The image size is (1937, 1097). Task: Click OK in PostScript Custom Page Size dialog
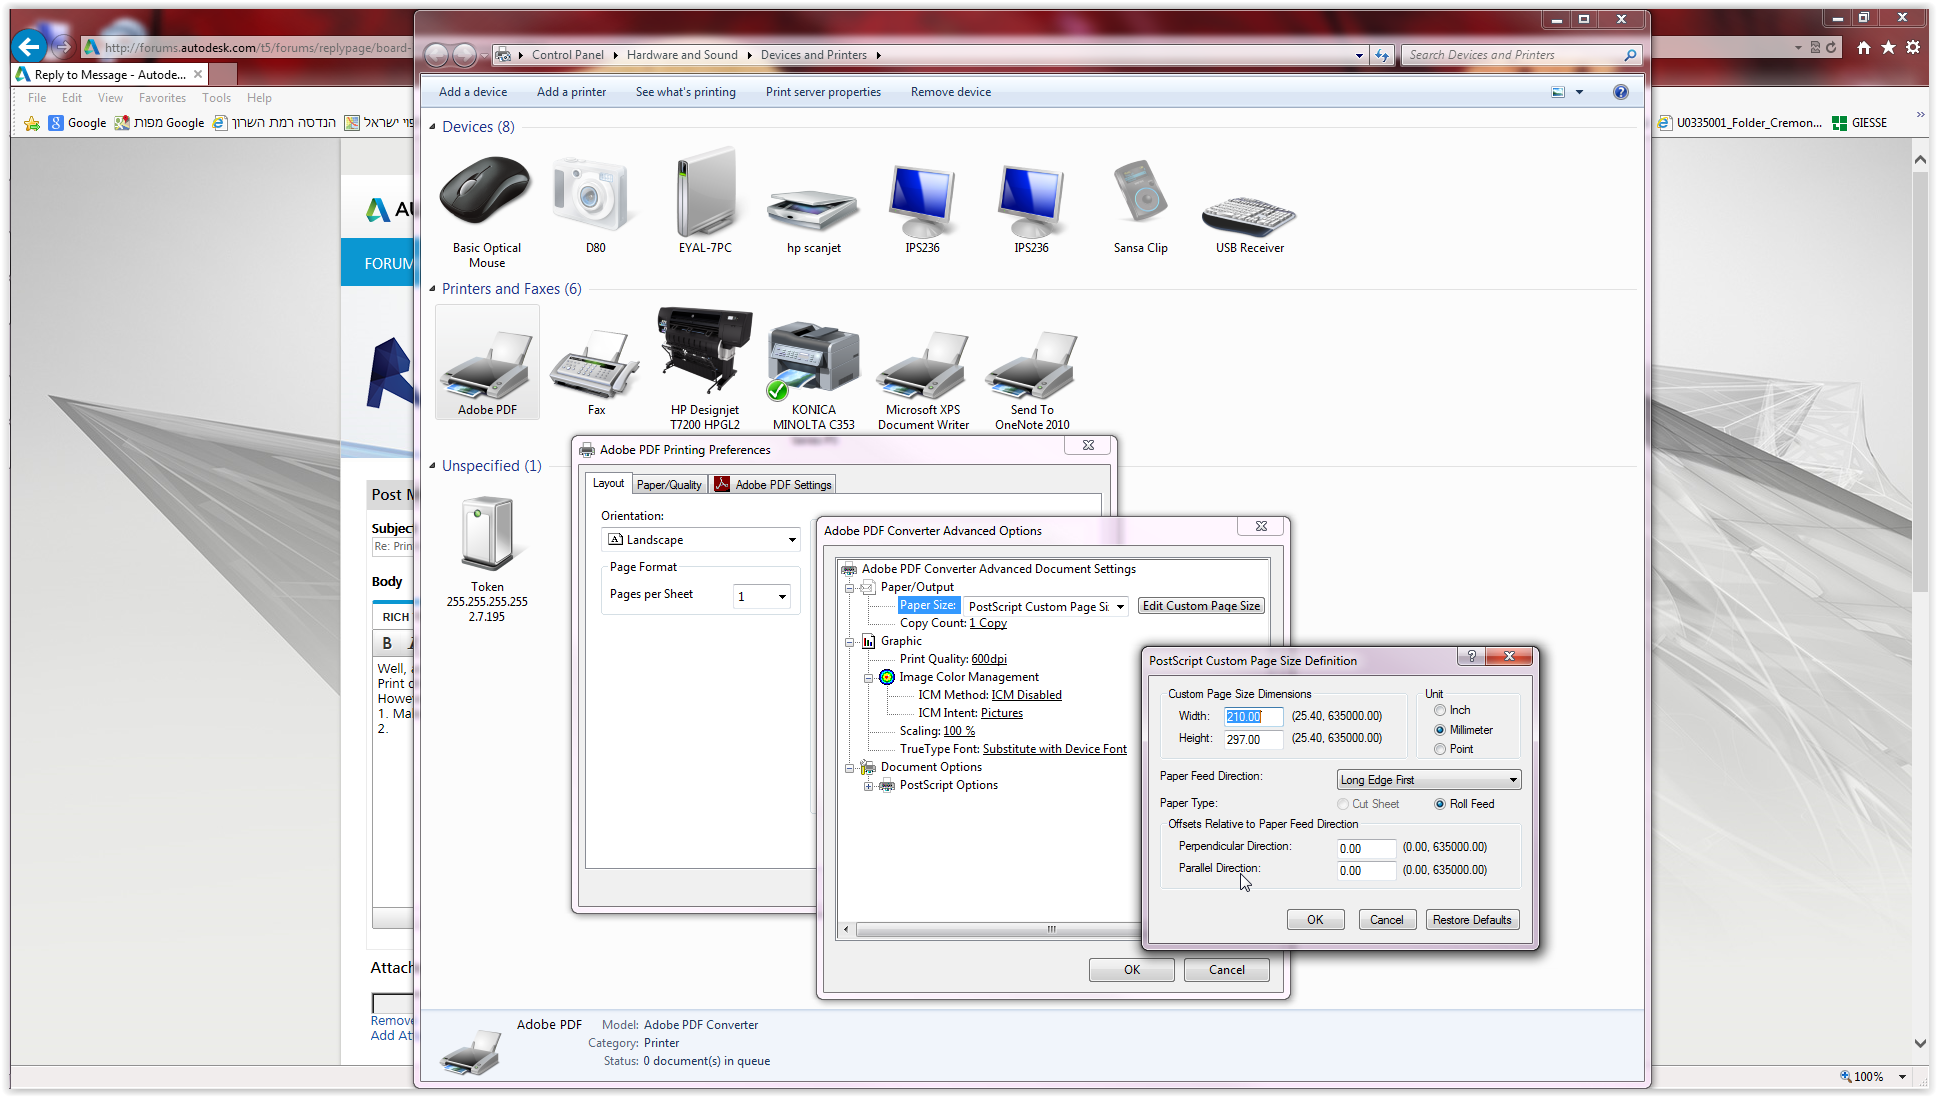[1315, 920]
